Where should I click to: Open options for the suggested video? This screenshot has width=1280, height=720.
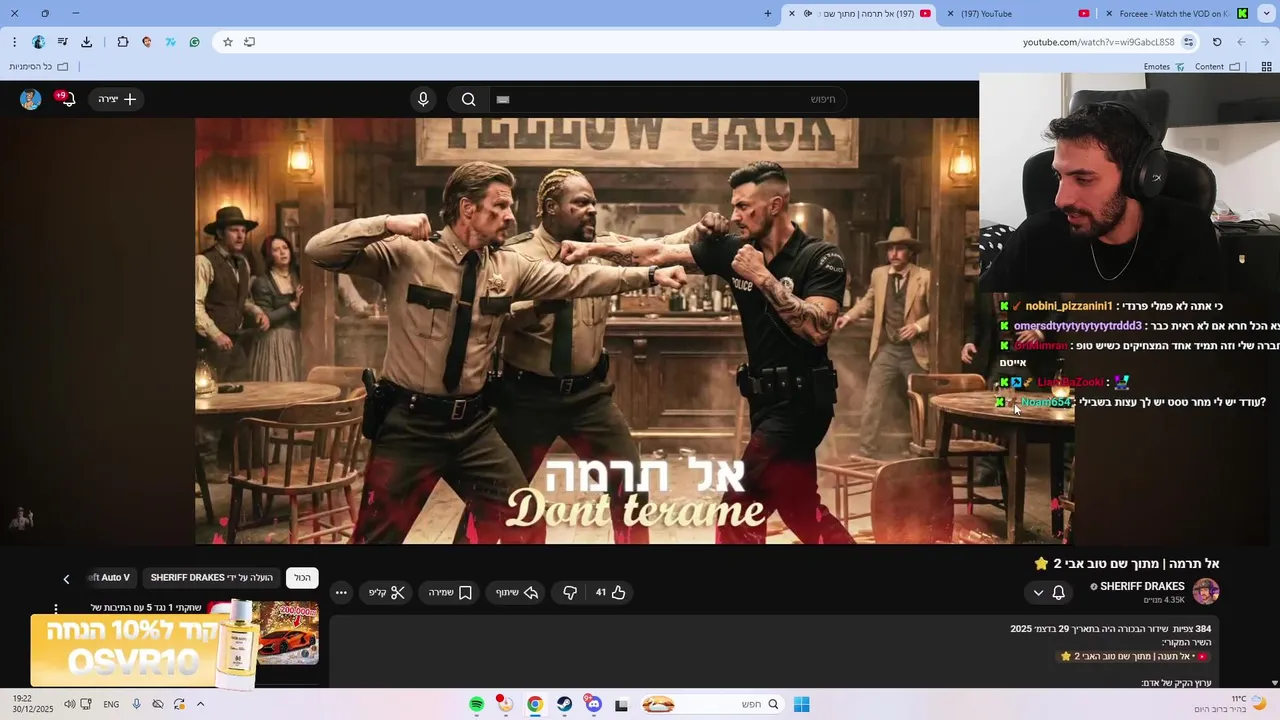pyautogui.click(x=56, y=608)
